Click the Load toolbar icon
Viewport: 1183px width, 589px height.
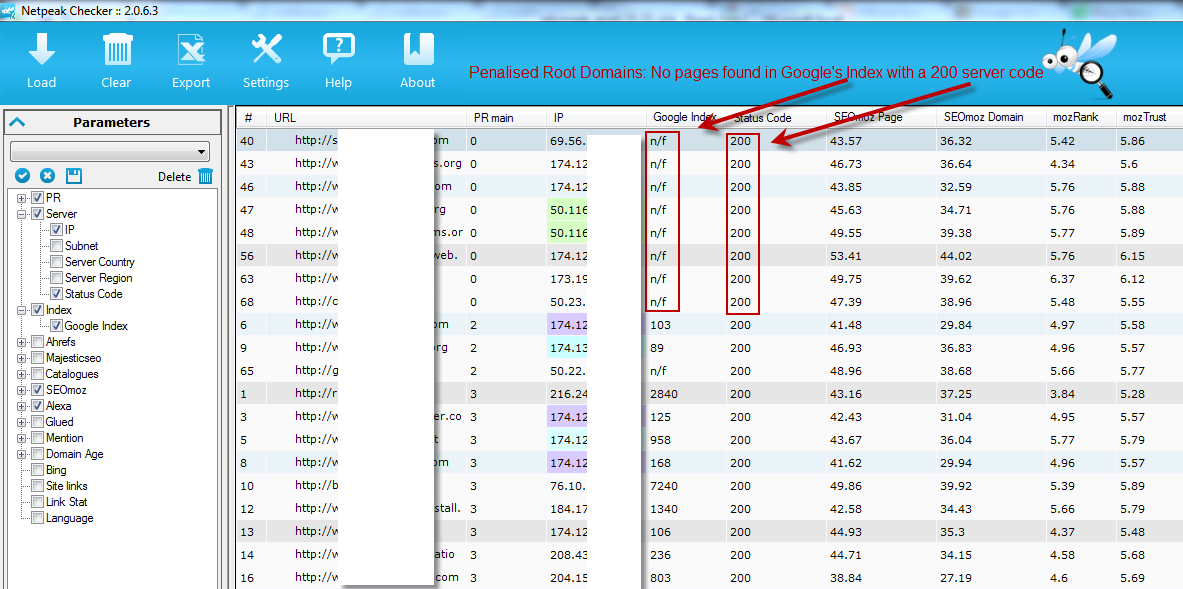41,51
